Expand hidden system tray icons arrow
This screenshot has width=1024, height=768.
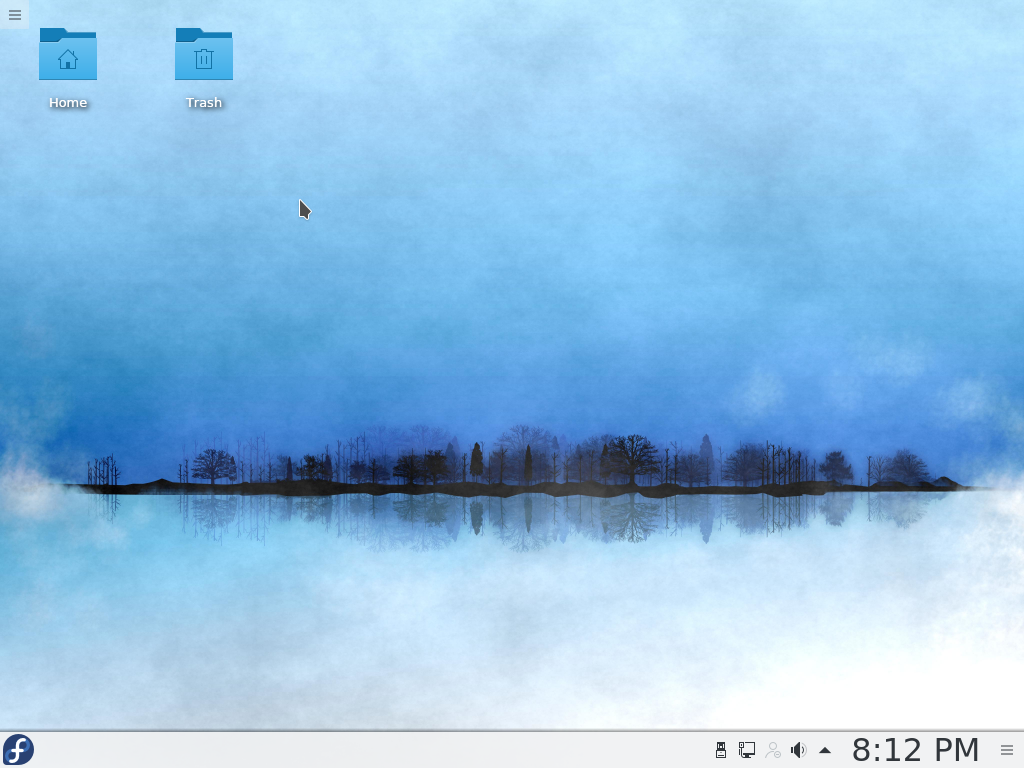point(825,750)
